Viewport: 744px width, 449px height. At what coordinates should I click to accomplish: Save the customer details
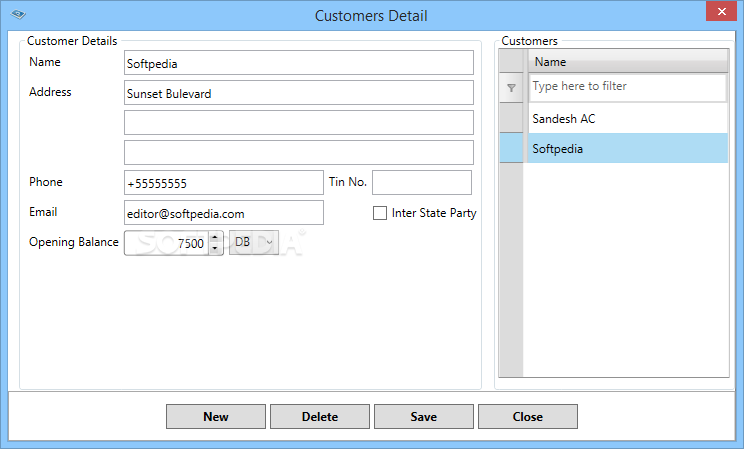tap(424, 417)
